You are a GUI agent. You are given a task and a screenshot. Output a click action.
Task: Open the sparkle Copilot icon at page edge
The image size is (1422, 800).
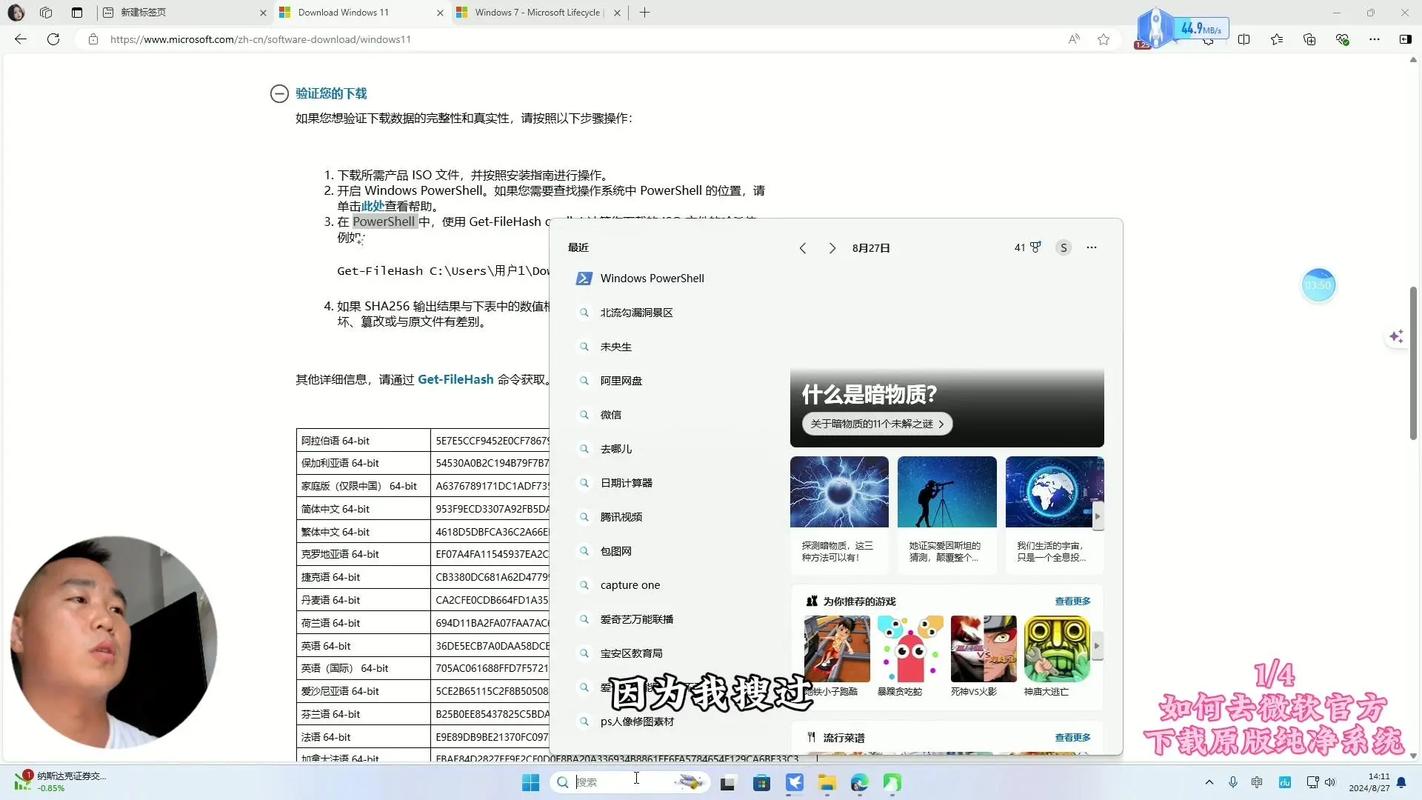tap(1396, 336)
